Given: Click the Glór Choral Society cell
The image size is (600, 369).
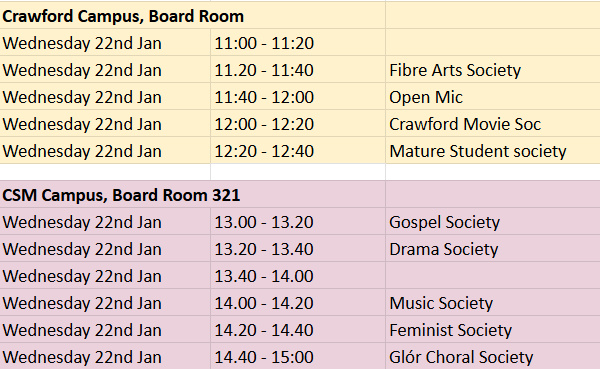Looking at the screenshot, I should click(x=493, y=356).
